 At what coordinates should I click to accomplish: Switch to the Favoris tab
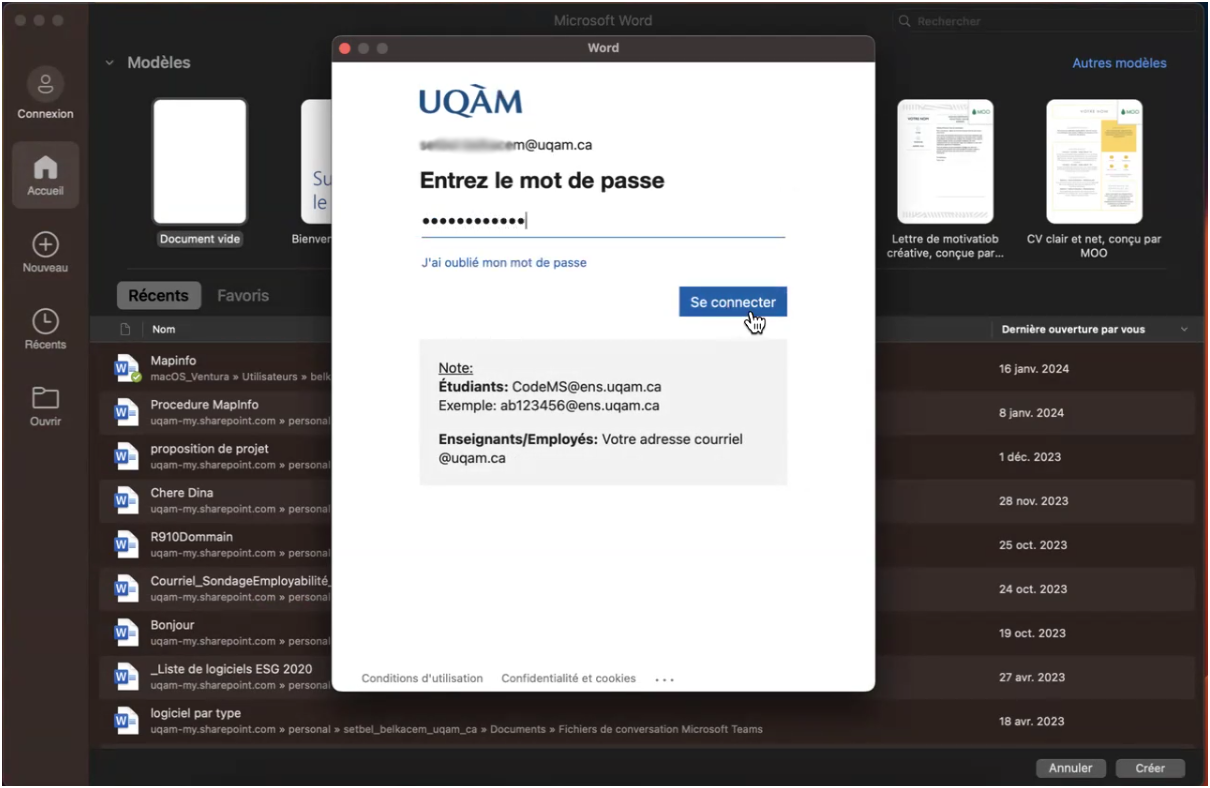(x=243, y=296)
